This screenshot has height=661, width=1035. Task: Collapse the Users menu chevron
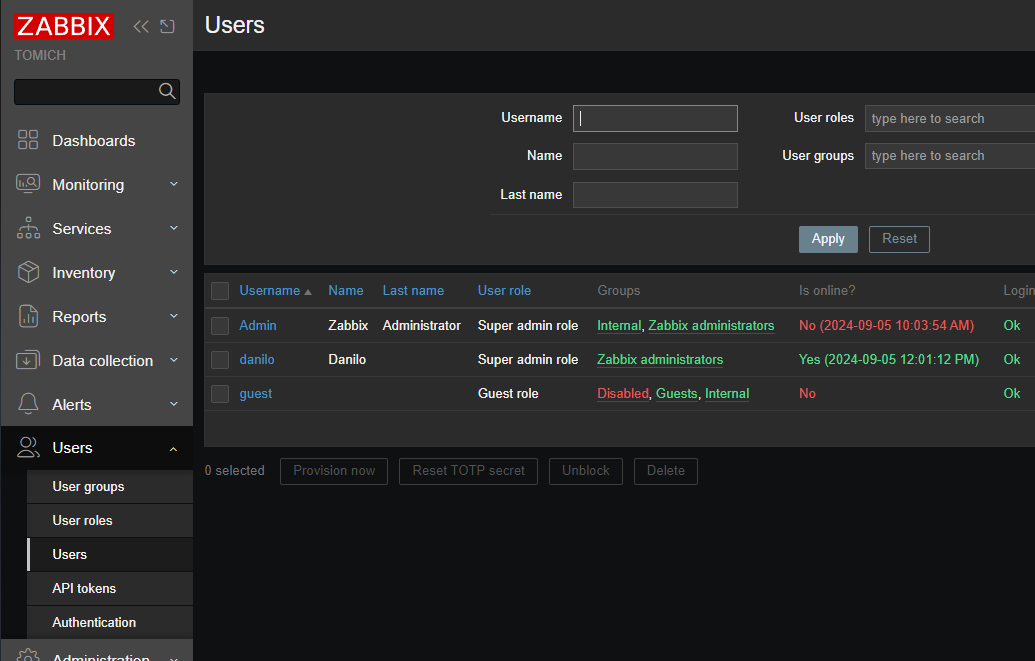pos(174,449)
